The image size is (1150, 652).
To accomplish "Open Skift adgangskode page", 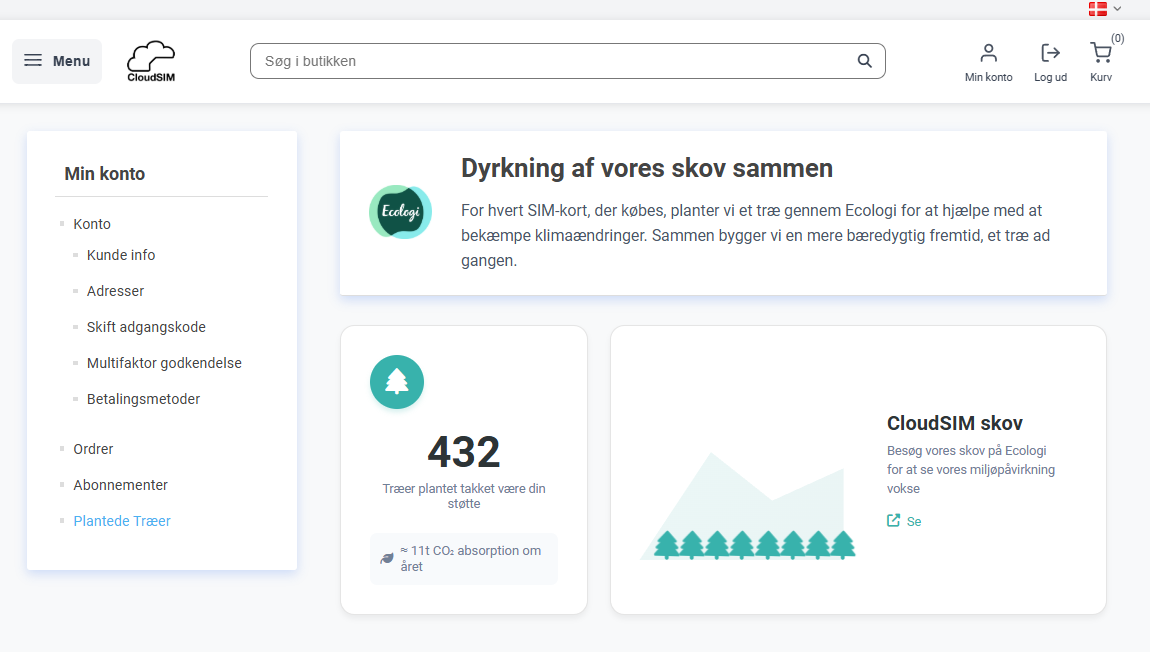I will click(x=146, y=327).
